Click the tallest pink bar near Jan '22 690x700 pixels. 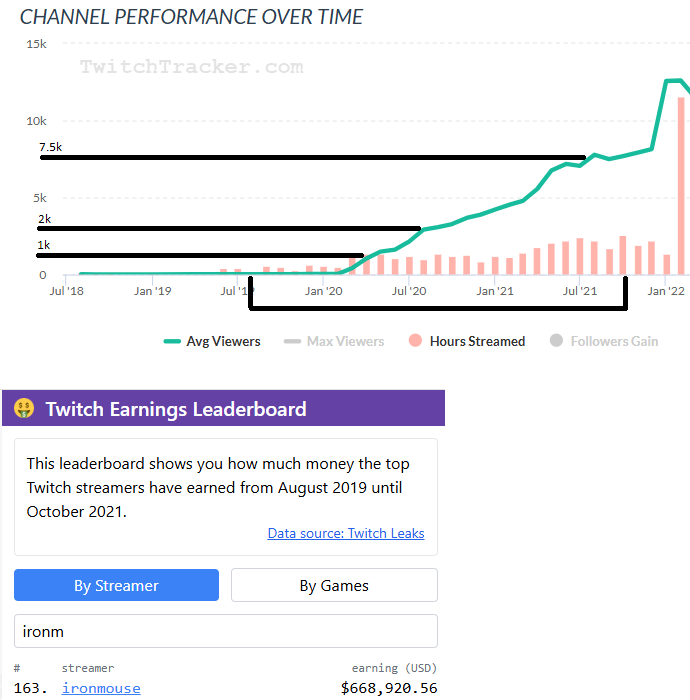pos(681,185)
